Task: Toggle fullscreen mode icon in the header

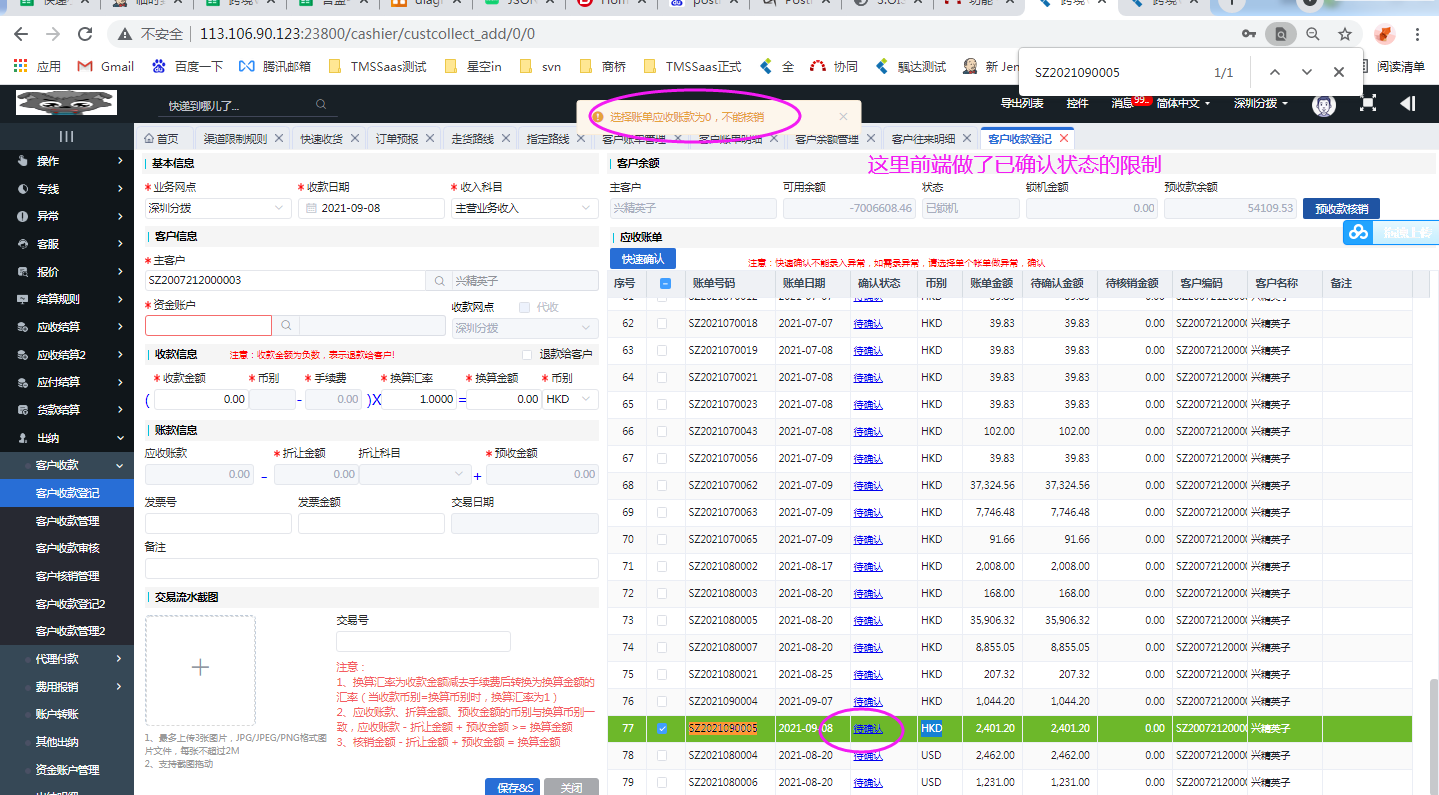Action: click(x=1368, y=103)
